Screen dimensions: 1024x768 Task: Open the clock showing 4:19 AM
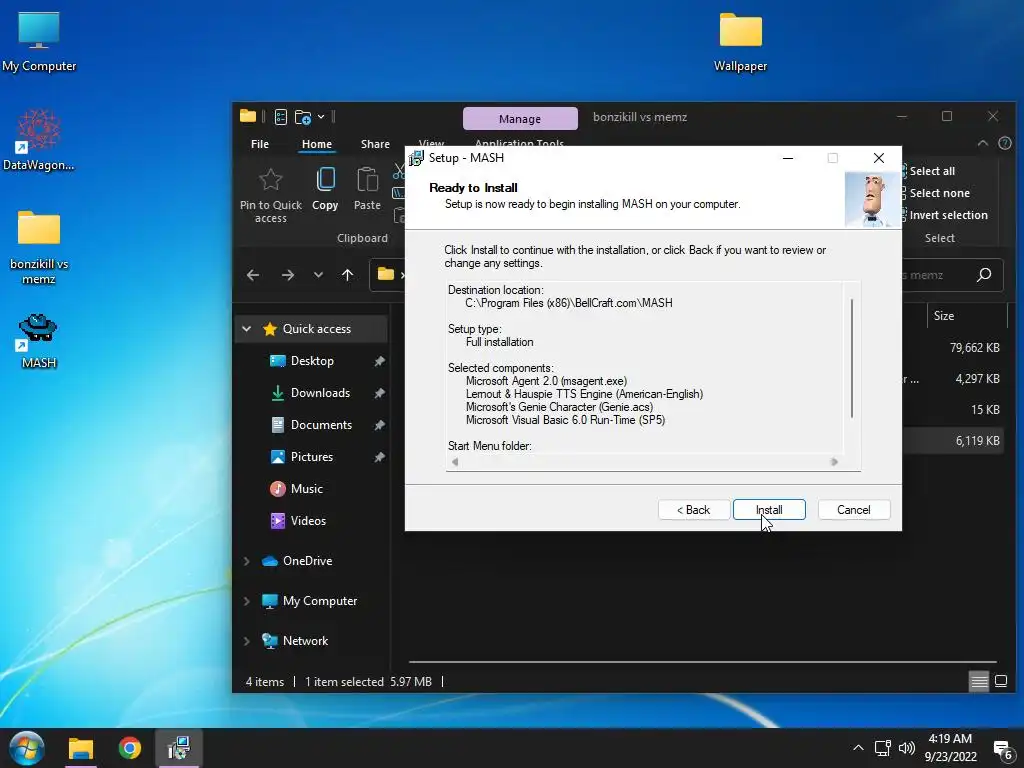[x=951, y=748]
